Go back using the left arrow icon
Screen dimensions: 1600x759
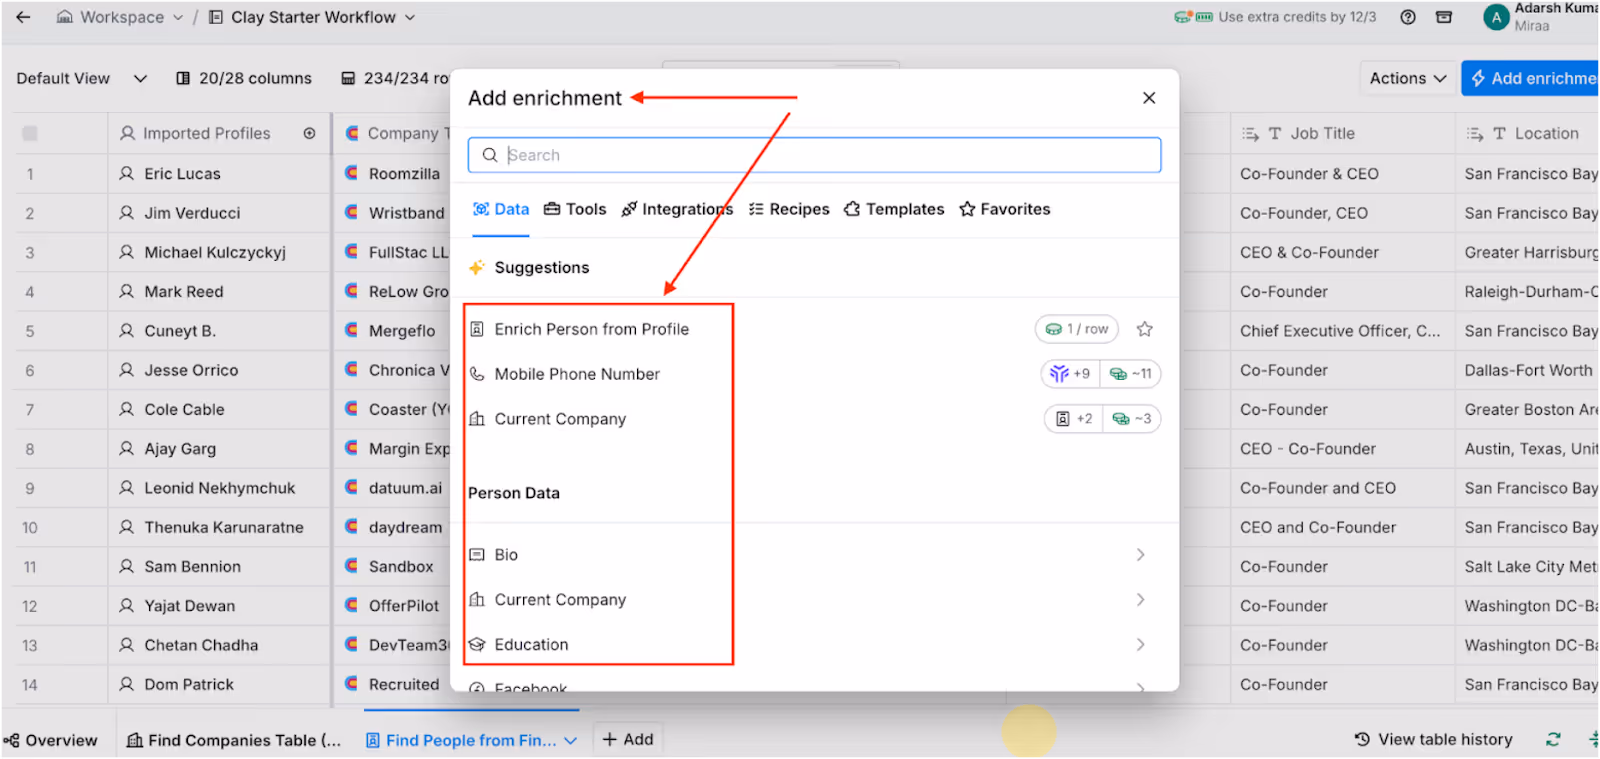[23, 17]
